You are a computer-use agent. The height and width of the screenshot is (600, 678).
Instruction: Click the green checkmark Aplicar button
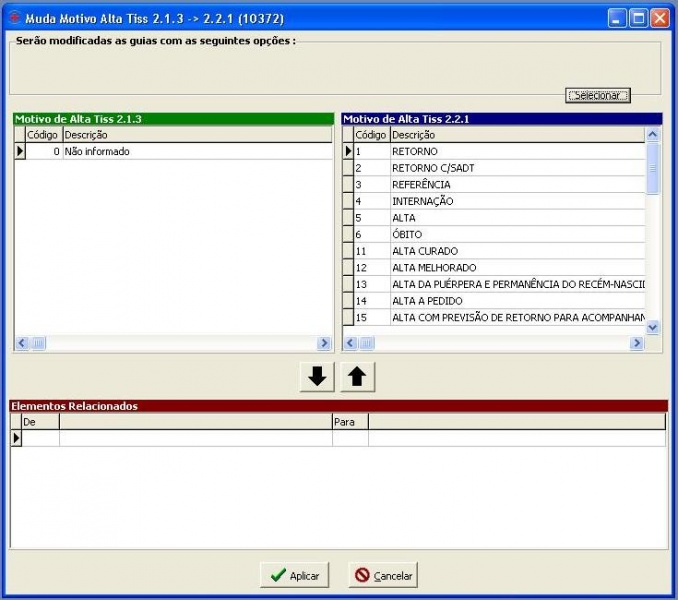[294, 575]
